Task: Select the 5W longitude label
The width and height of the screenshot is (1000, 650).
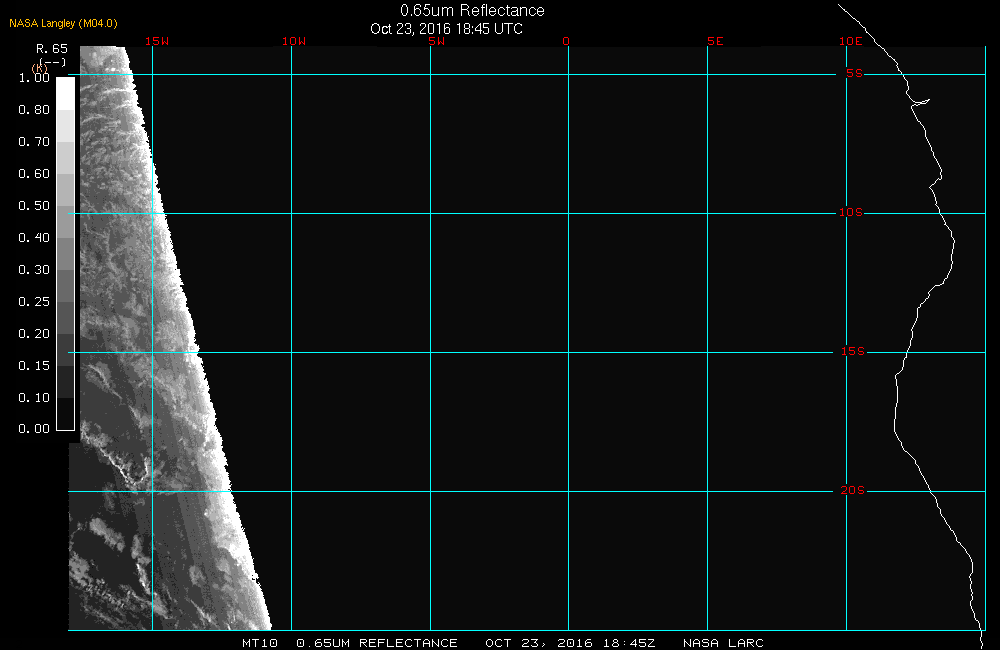Action: (436, 41)
